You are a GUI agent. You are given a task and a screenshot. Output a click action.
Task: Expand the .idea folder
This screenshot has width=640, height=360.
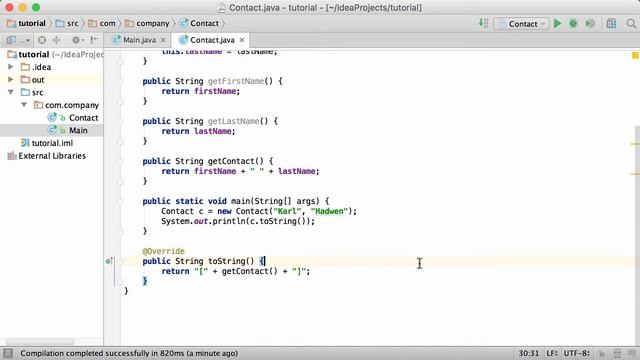coord(11,67)
